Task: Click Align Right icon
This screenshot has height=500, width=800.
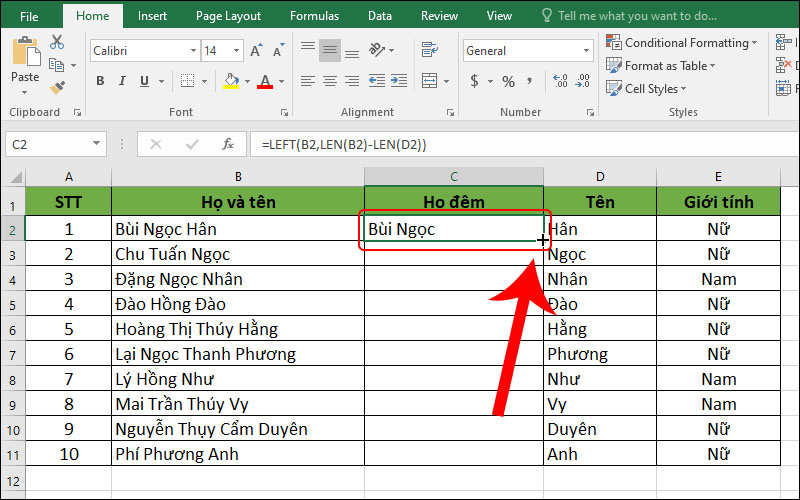Action: click(x=352, y=81)
